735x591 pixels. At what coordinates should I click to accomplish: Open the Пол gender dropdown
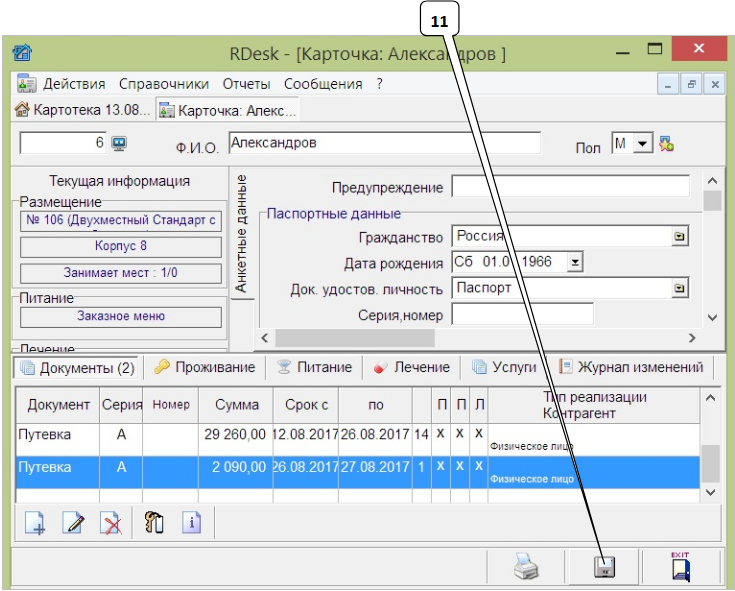(643, 144)
